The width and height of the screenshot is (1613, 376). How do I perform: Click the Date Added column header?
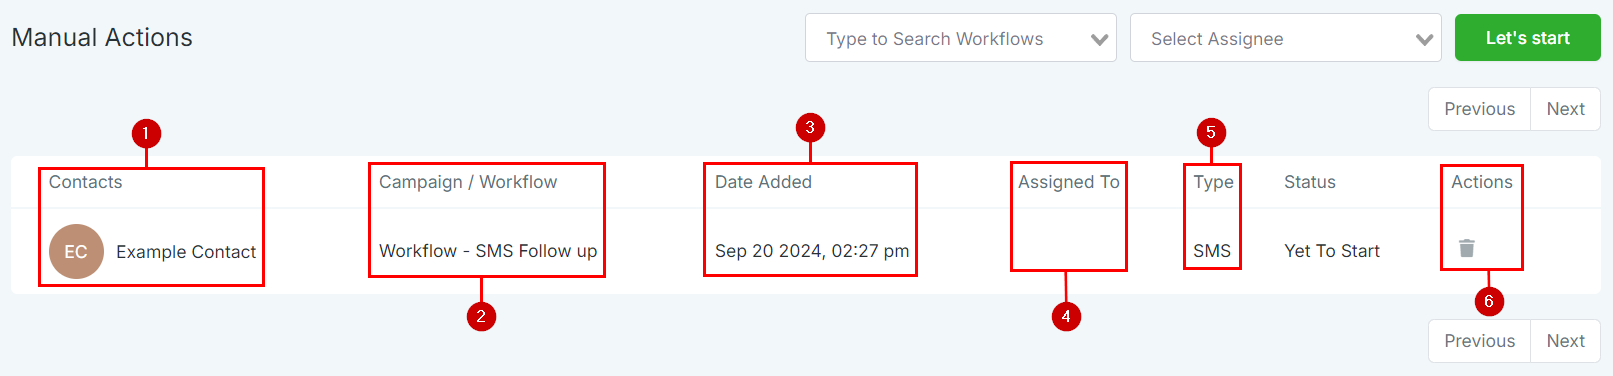[x=763, y=182]
